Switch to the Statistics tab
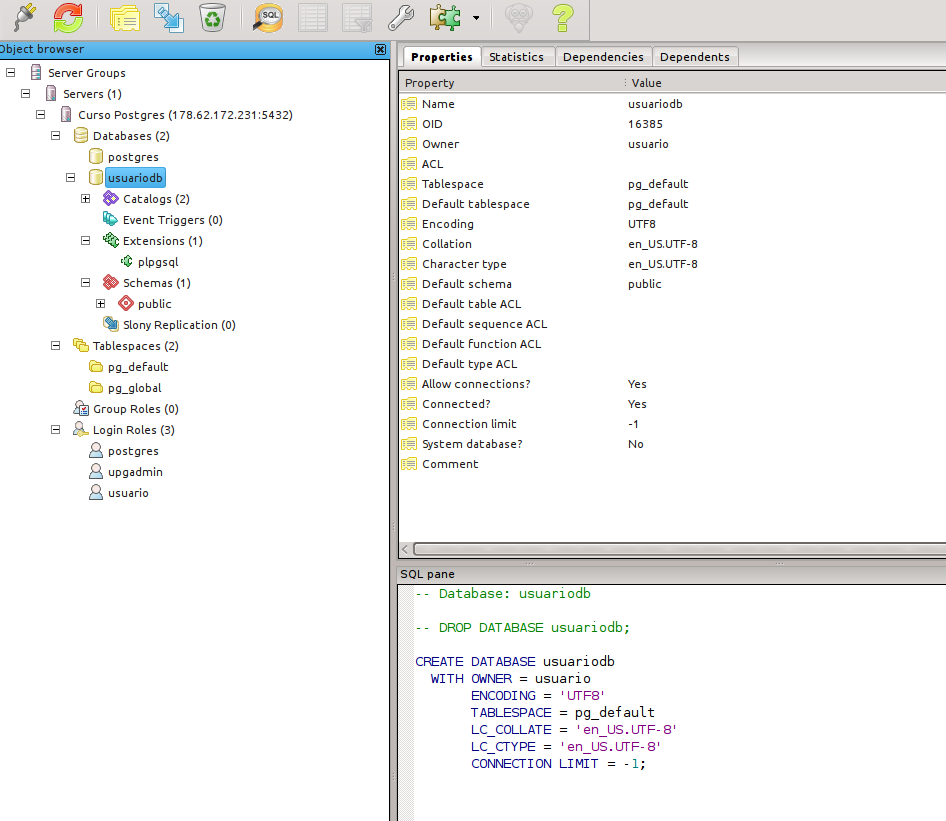The width and height of the screenshot is (946, 821). click(x=517, y=57)
